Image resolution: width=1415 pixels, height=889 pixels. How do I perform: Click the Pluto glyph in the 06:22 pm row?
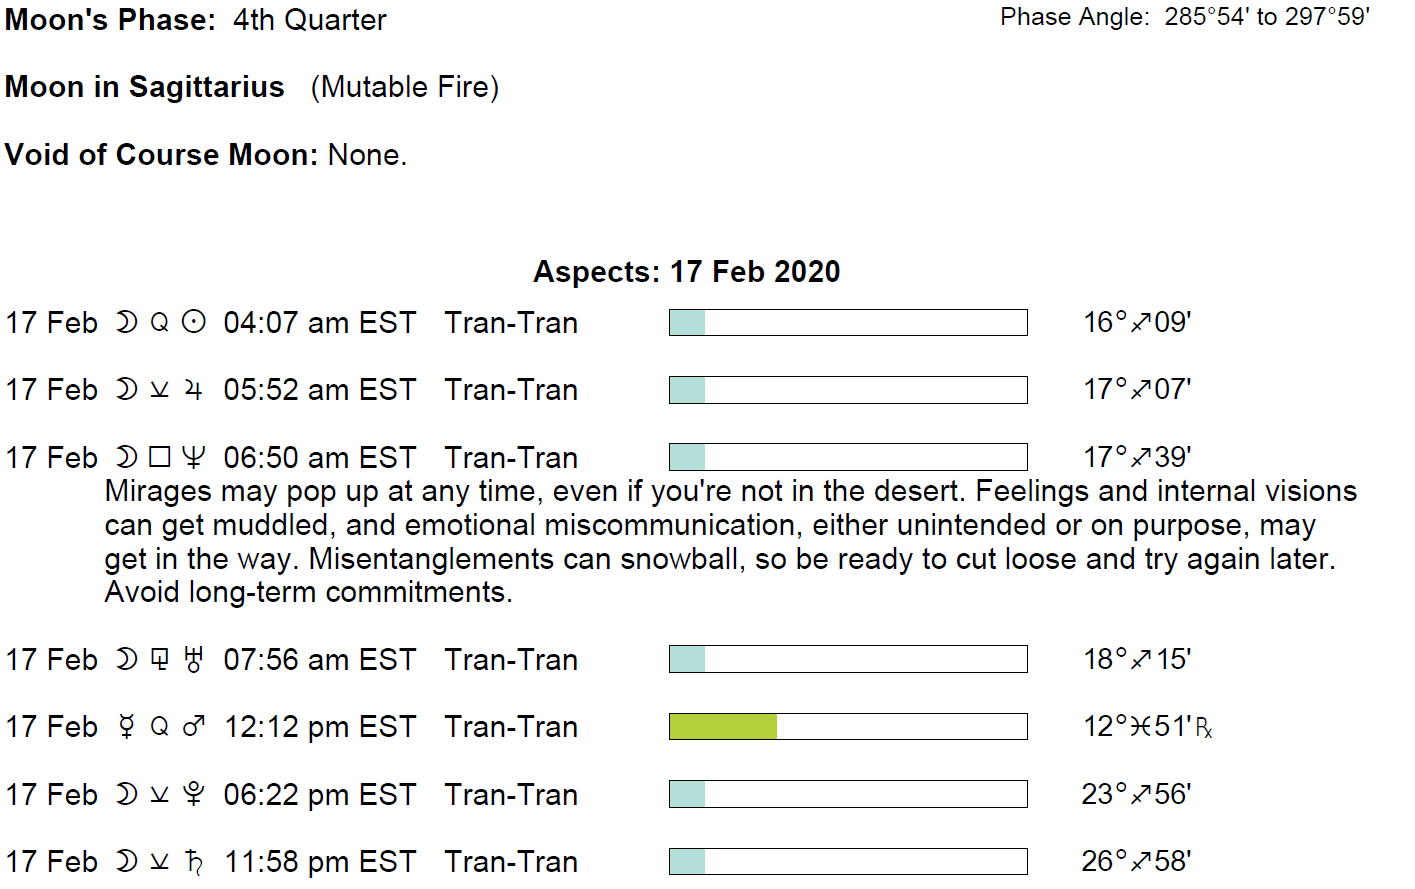(x=194, y=794)
